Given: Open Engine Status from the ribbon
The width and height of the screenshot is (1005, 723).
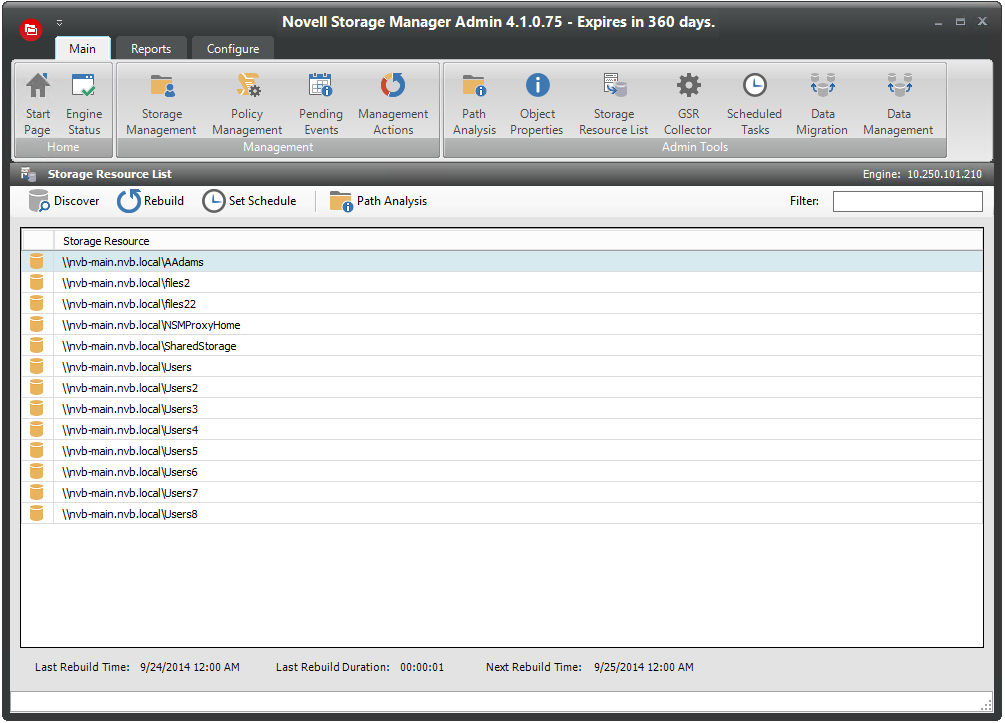Looking at the screenshot, I should coord(84,104).
